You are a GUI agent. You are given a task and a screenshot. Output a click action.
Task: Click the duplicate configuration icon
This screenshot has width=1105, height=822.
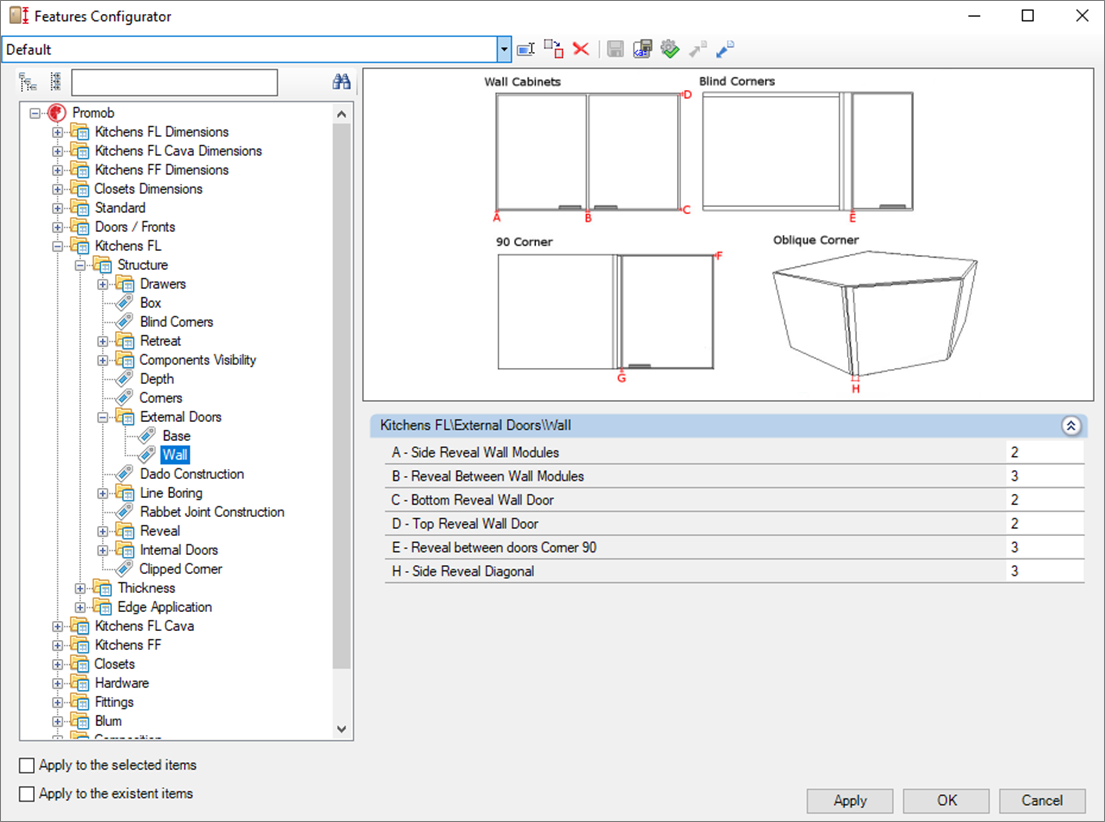(553, 49)
